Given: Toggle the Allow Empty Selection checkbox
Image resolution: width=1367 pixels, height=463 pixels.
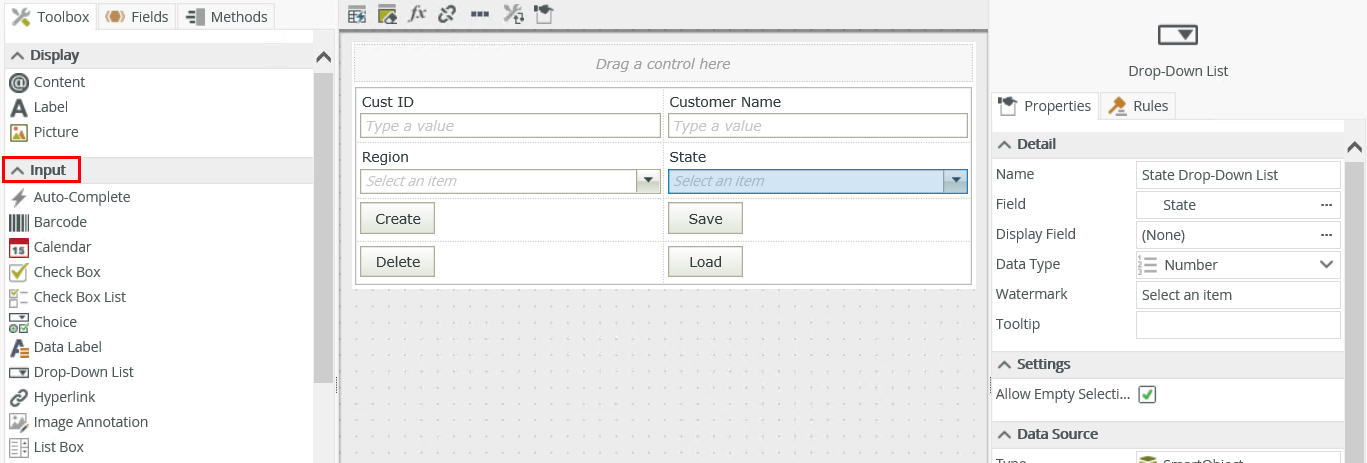Looking at the screenshot, I should pos(1148,395).
